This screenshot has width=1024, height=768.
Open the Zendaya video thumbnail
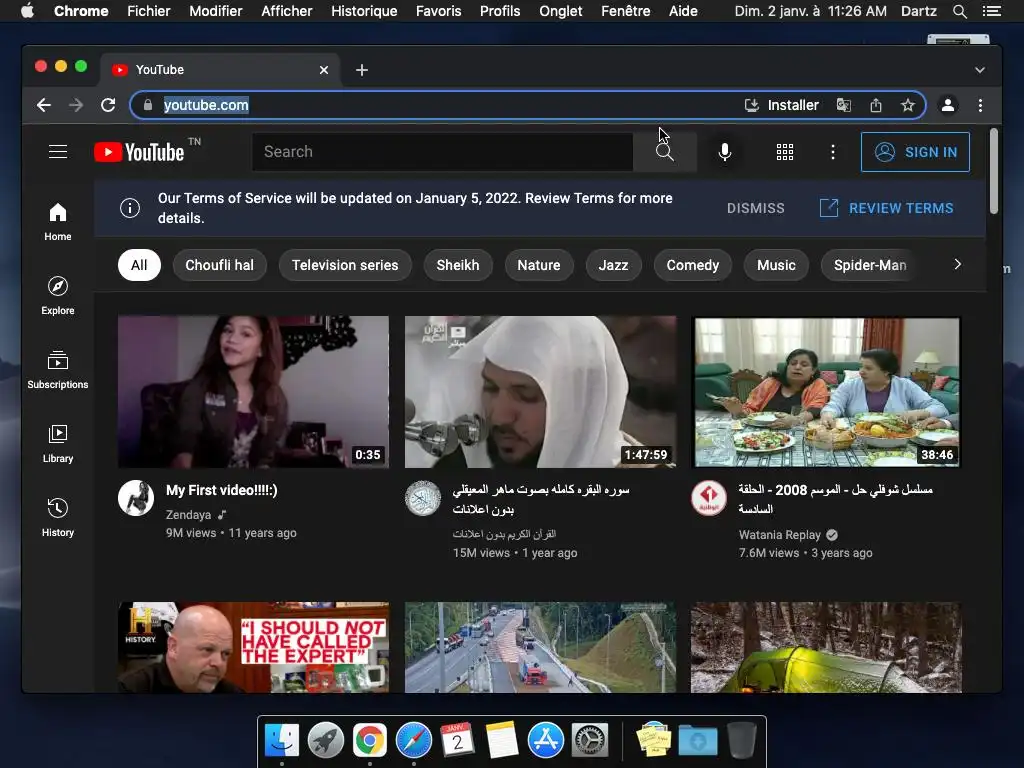tap(253, 392)
